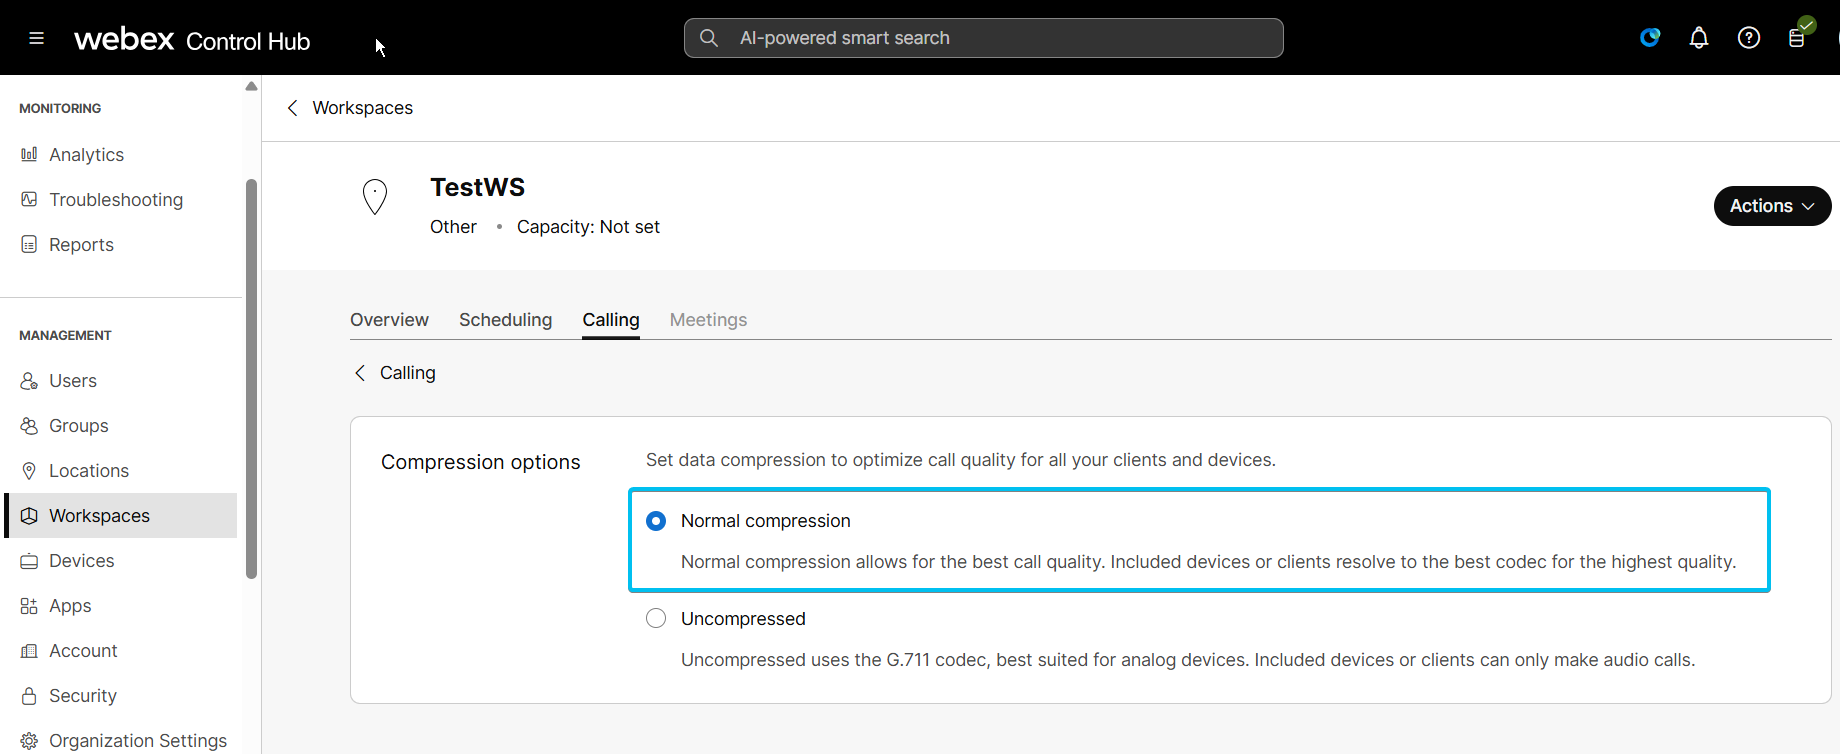1840x754 pixels.
Task: Open Devices in management menu
Action: [81, 561]
